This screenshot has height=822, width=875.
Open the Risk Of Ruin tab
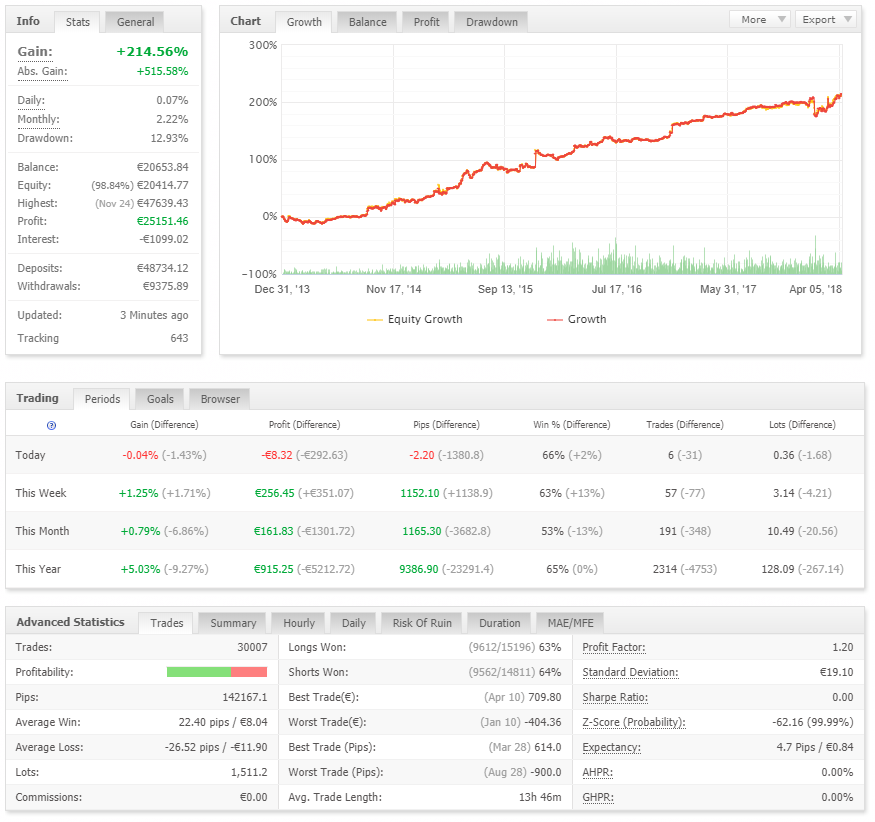(422, 623)
